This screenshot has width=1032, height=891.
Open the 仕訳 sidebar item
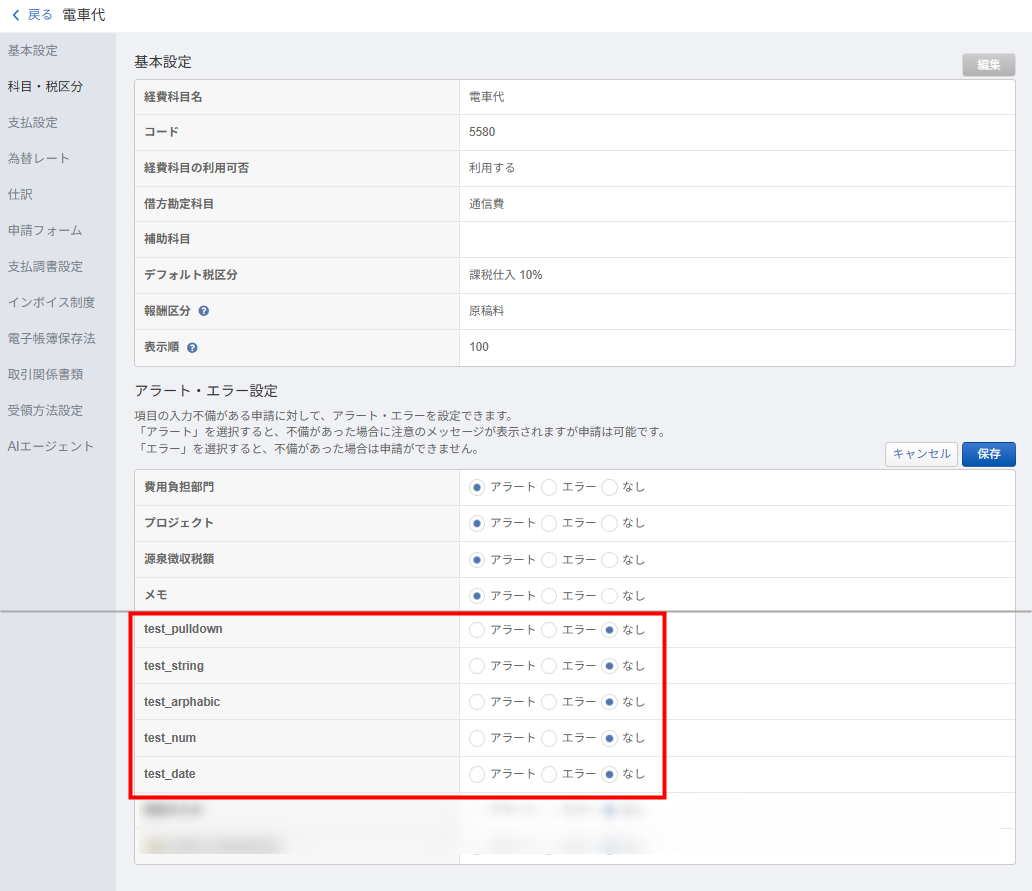(x=21, y=194)
